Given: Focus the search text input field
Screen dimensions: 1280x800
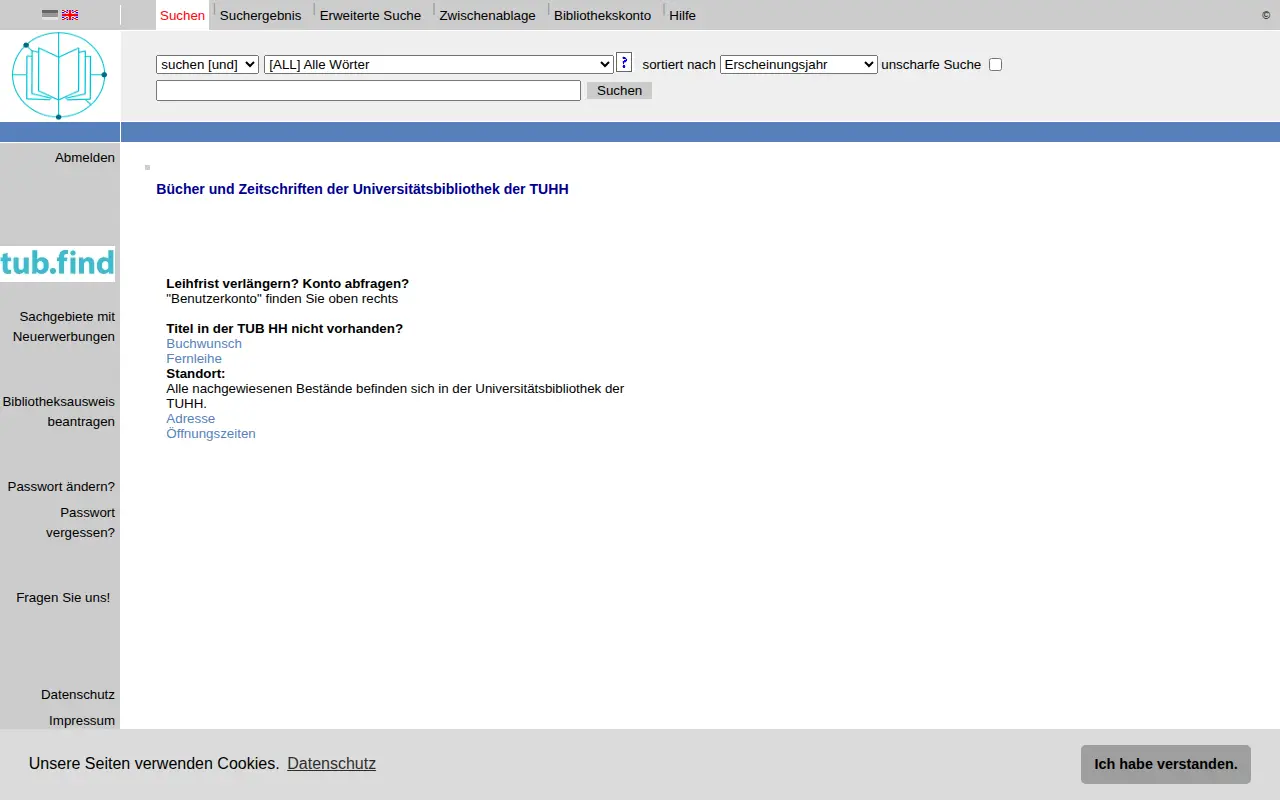Looking at the screenshot, I should click(x=368, y=90).
